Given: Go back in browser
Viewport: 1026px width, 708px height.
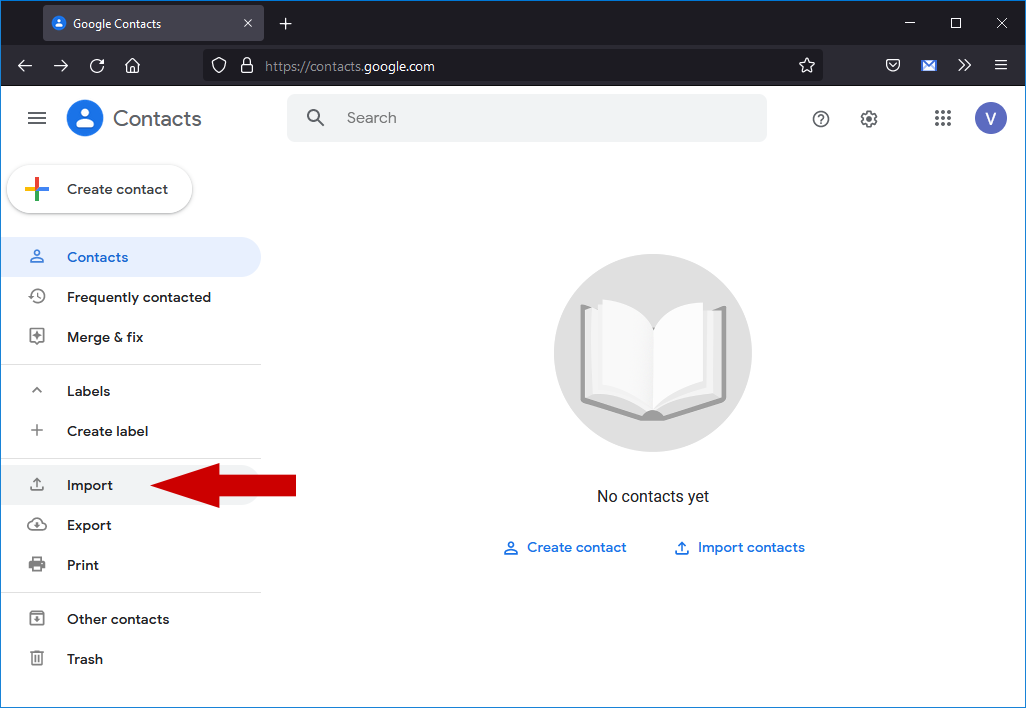Looking at the screenshot, I should click(25, 65).
